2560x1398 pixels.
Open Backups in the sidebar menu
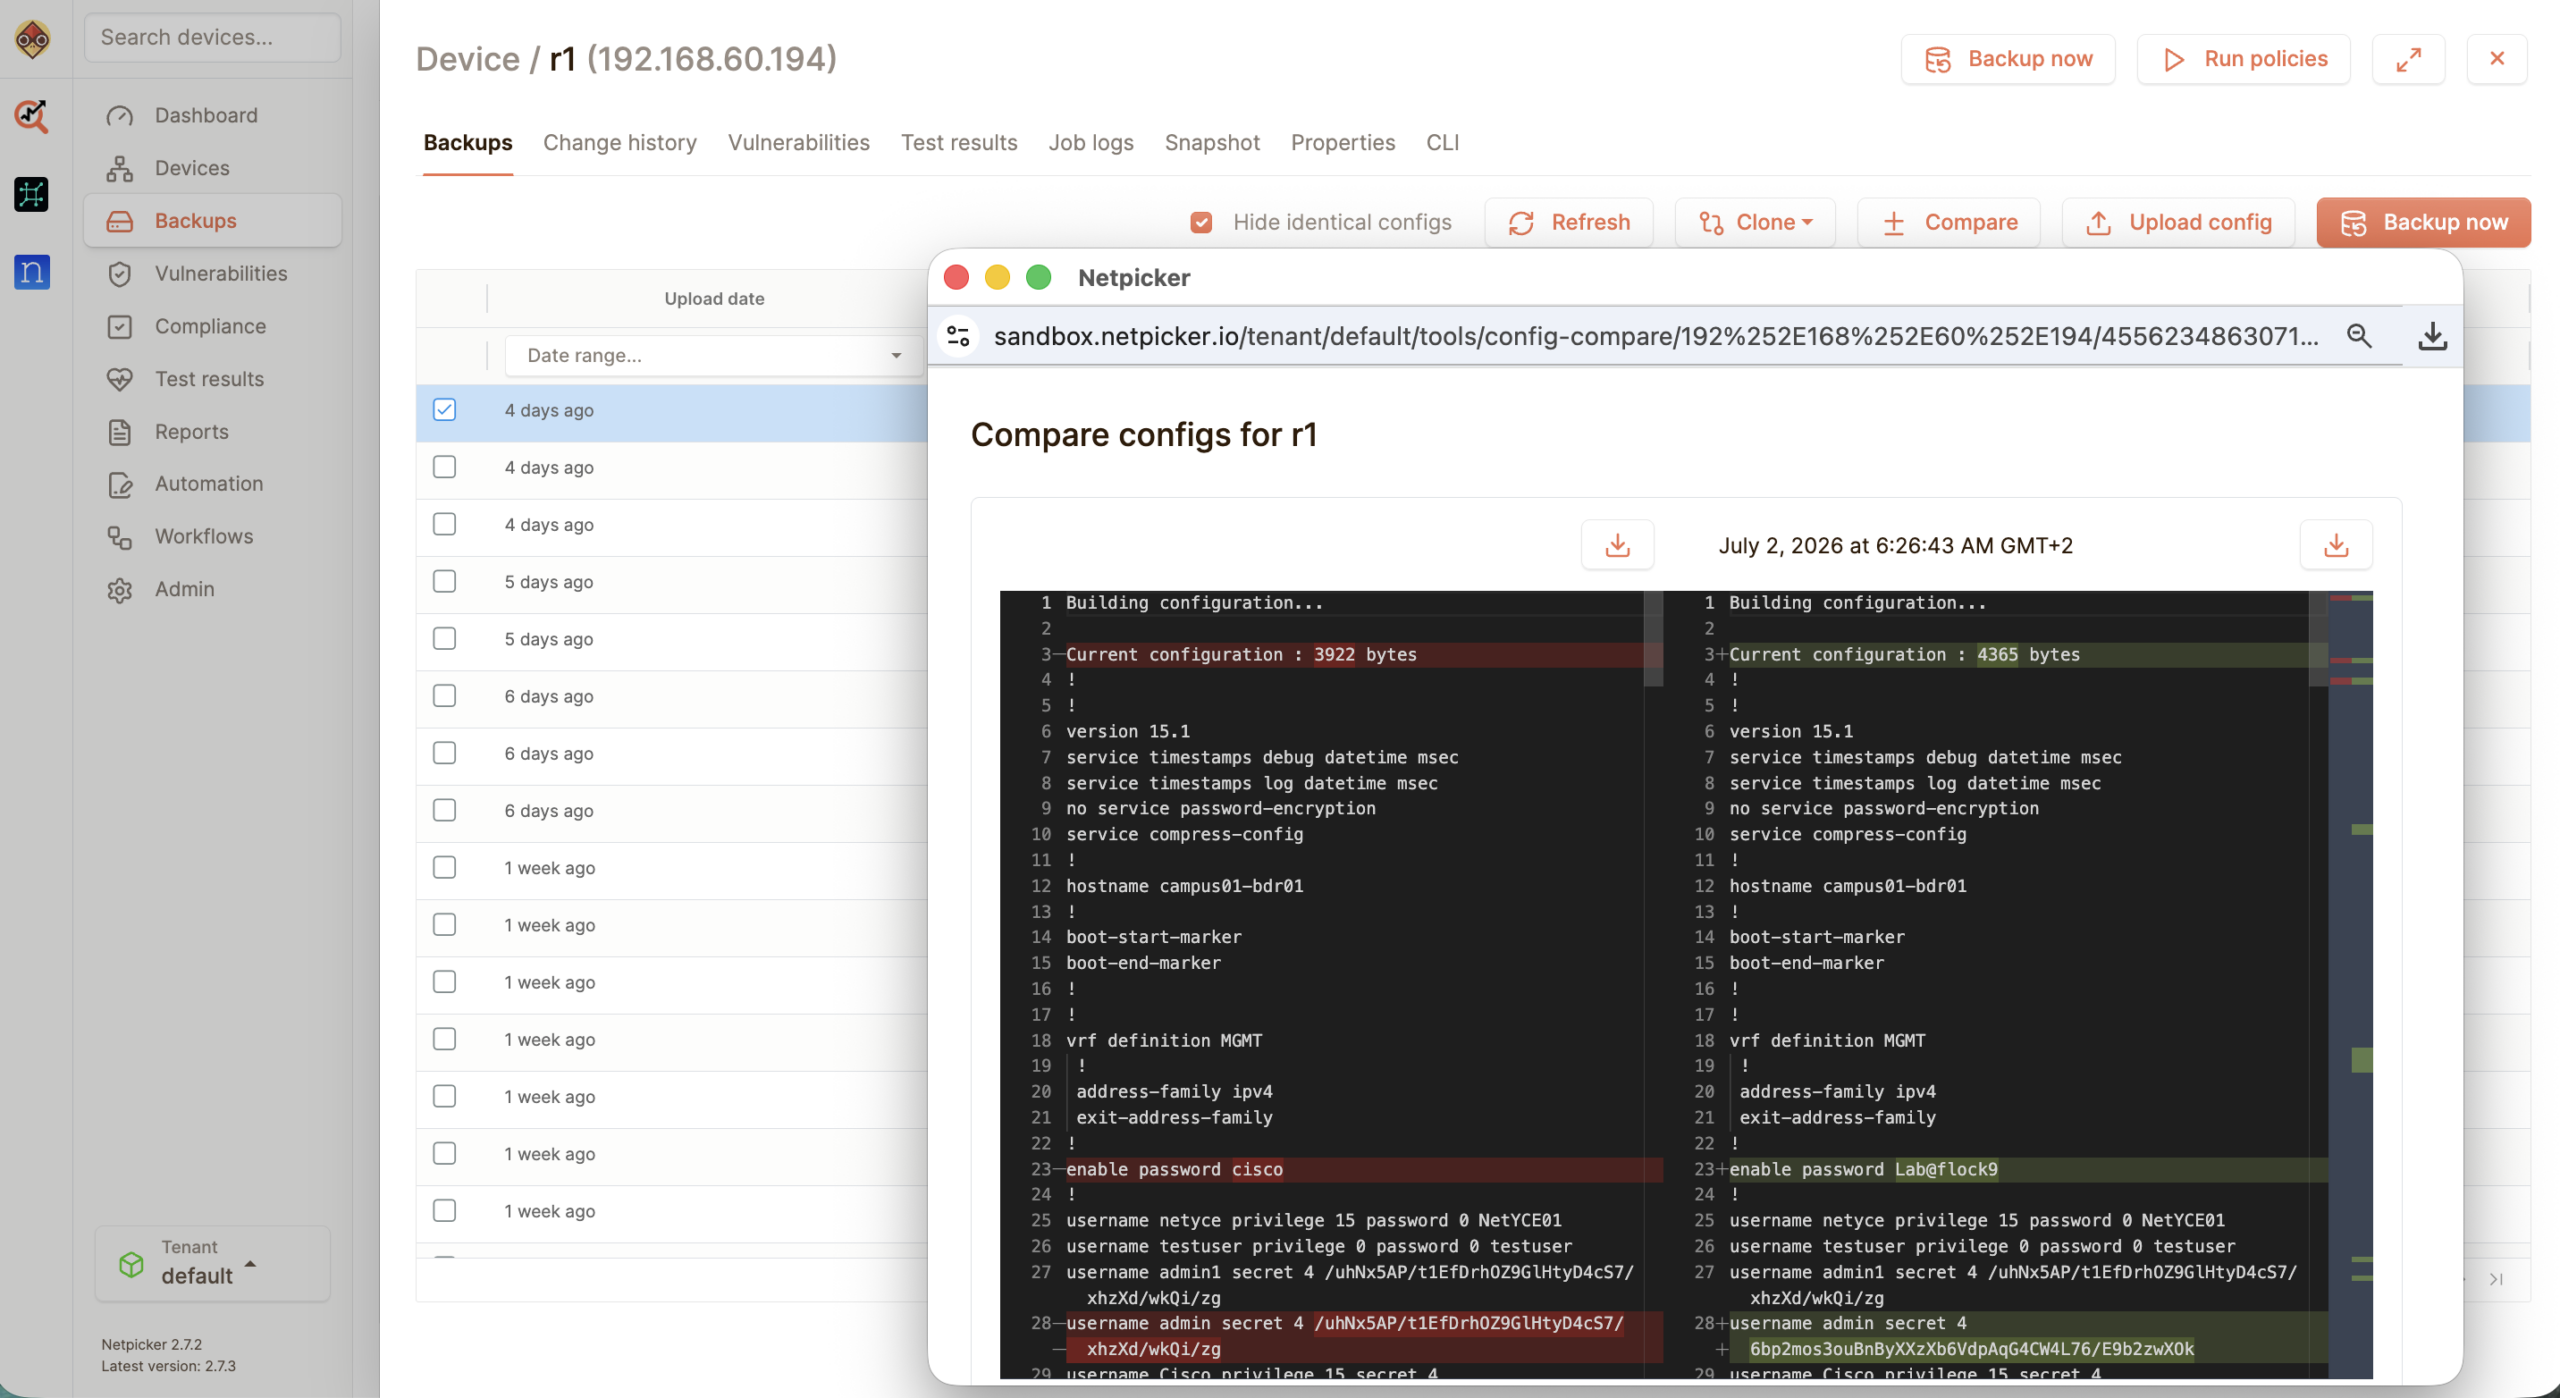coord(212,221)
